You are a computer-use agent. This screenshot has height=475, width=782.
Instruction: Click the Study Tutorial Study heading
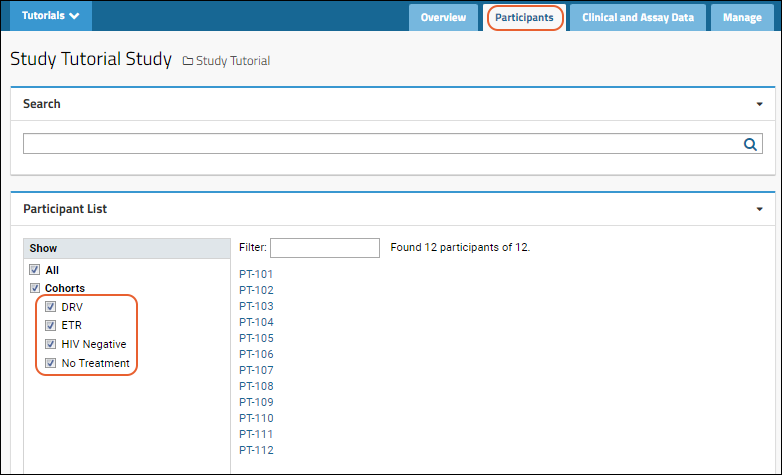pos(91,59)
